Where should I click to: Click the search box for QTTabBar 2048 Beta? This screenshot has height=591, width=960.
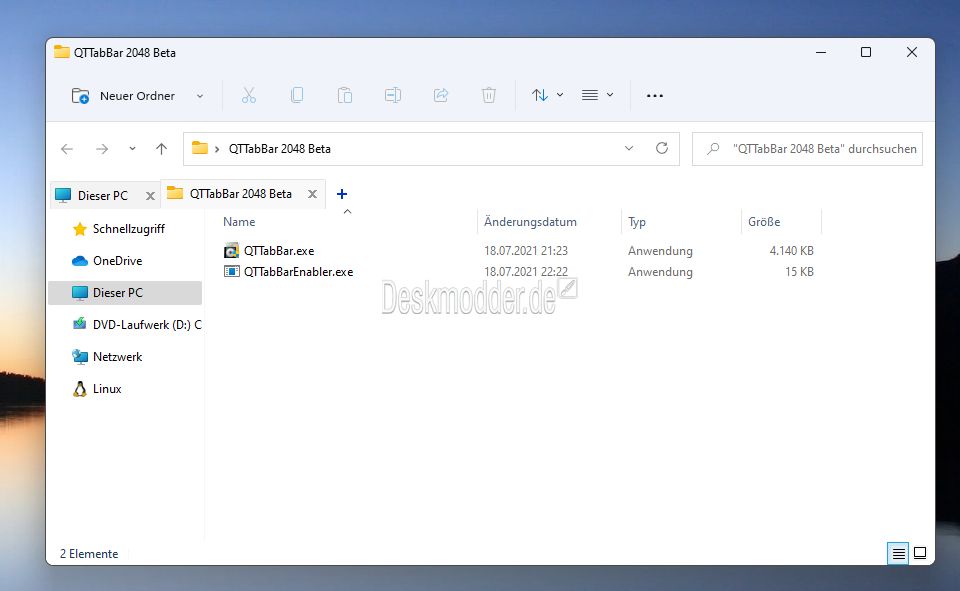click(x=807, y=149)
